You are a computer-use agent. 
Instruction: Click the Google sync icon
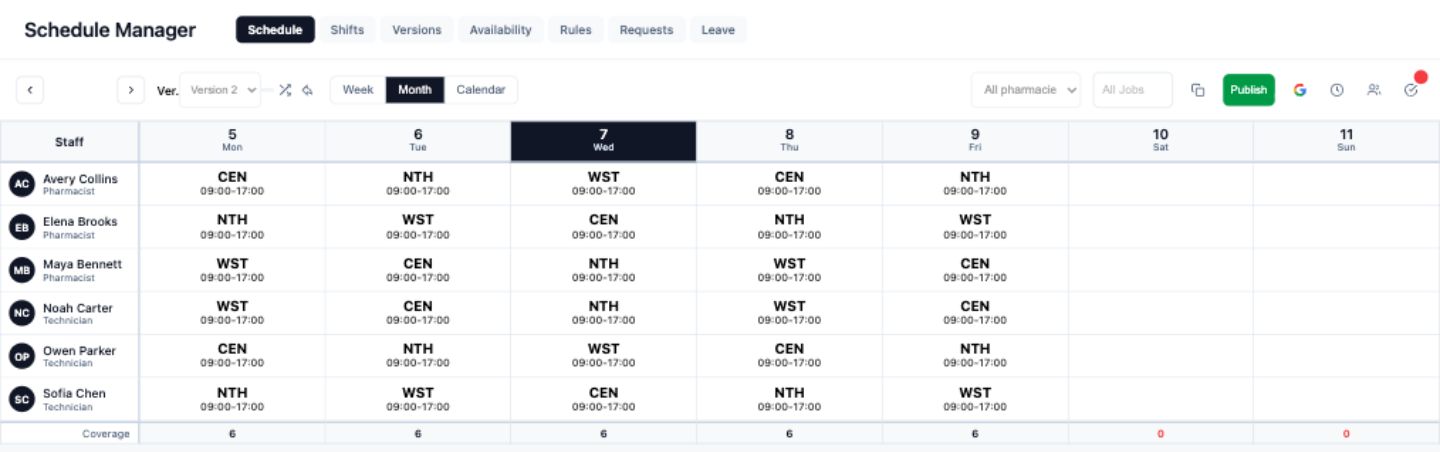click(x=1300, y=90)
